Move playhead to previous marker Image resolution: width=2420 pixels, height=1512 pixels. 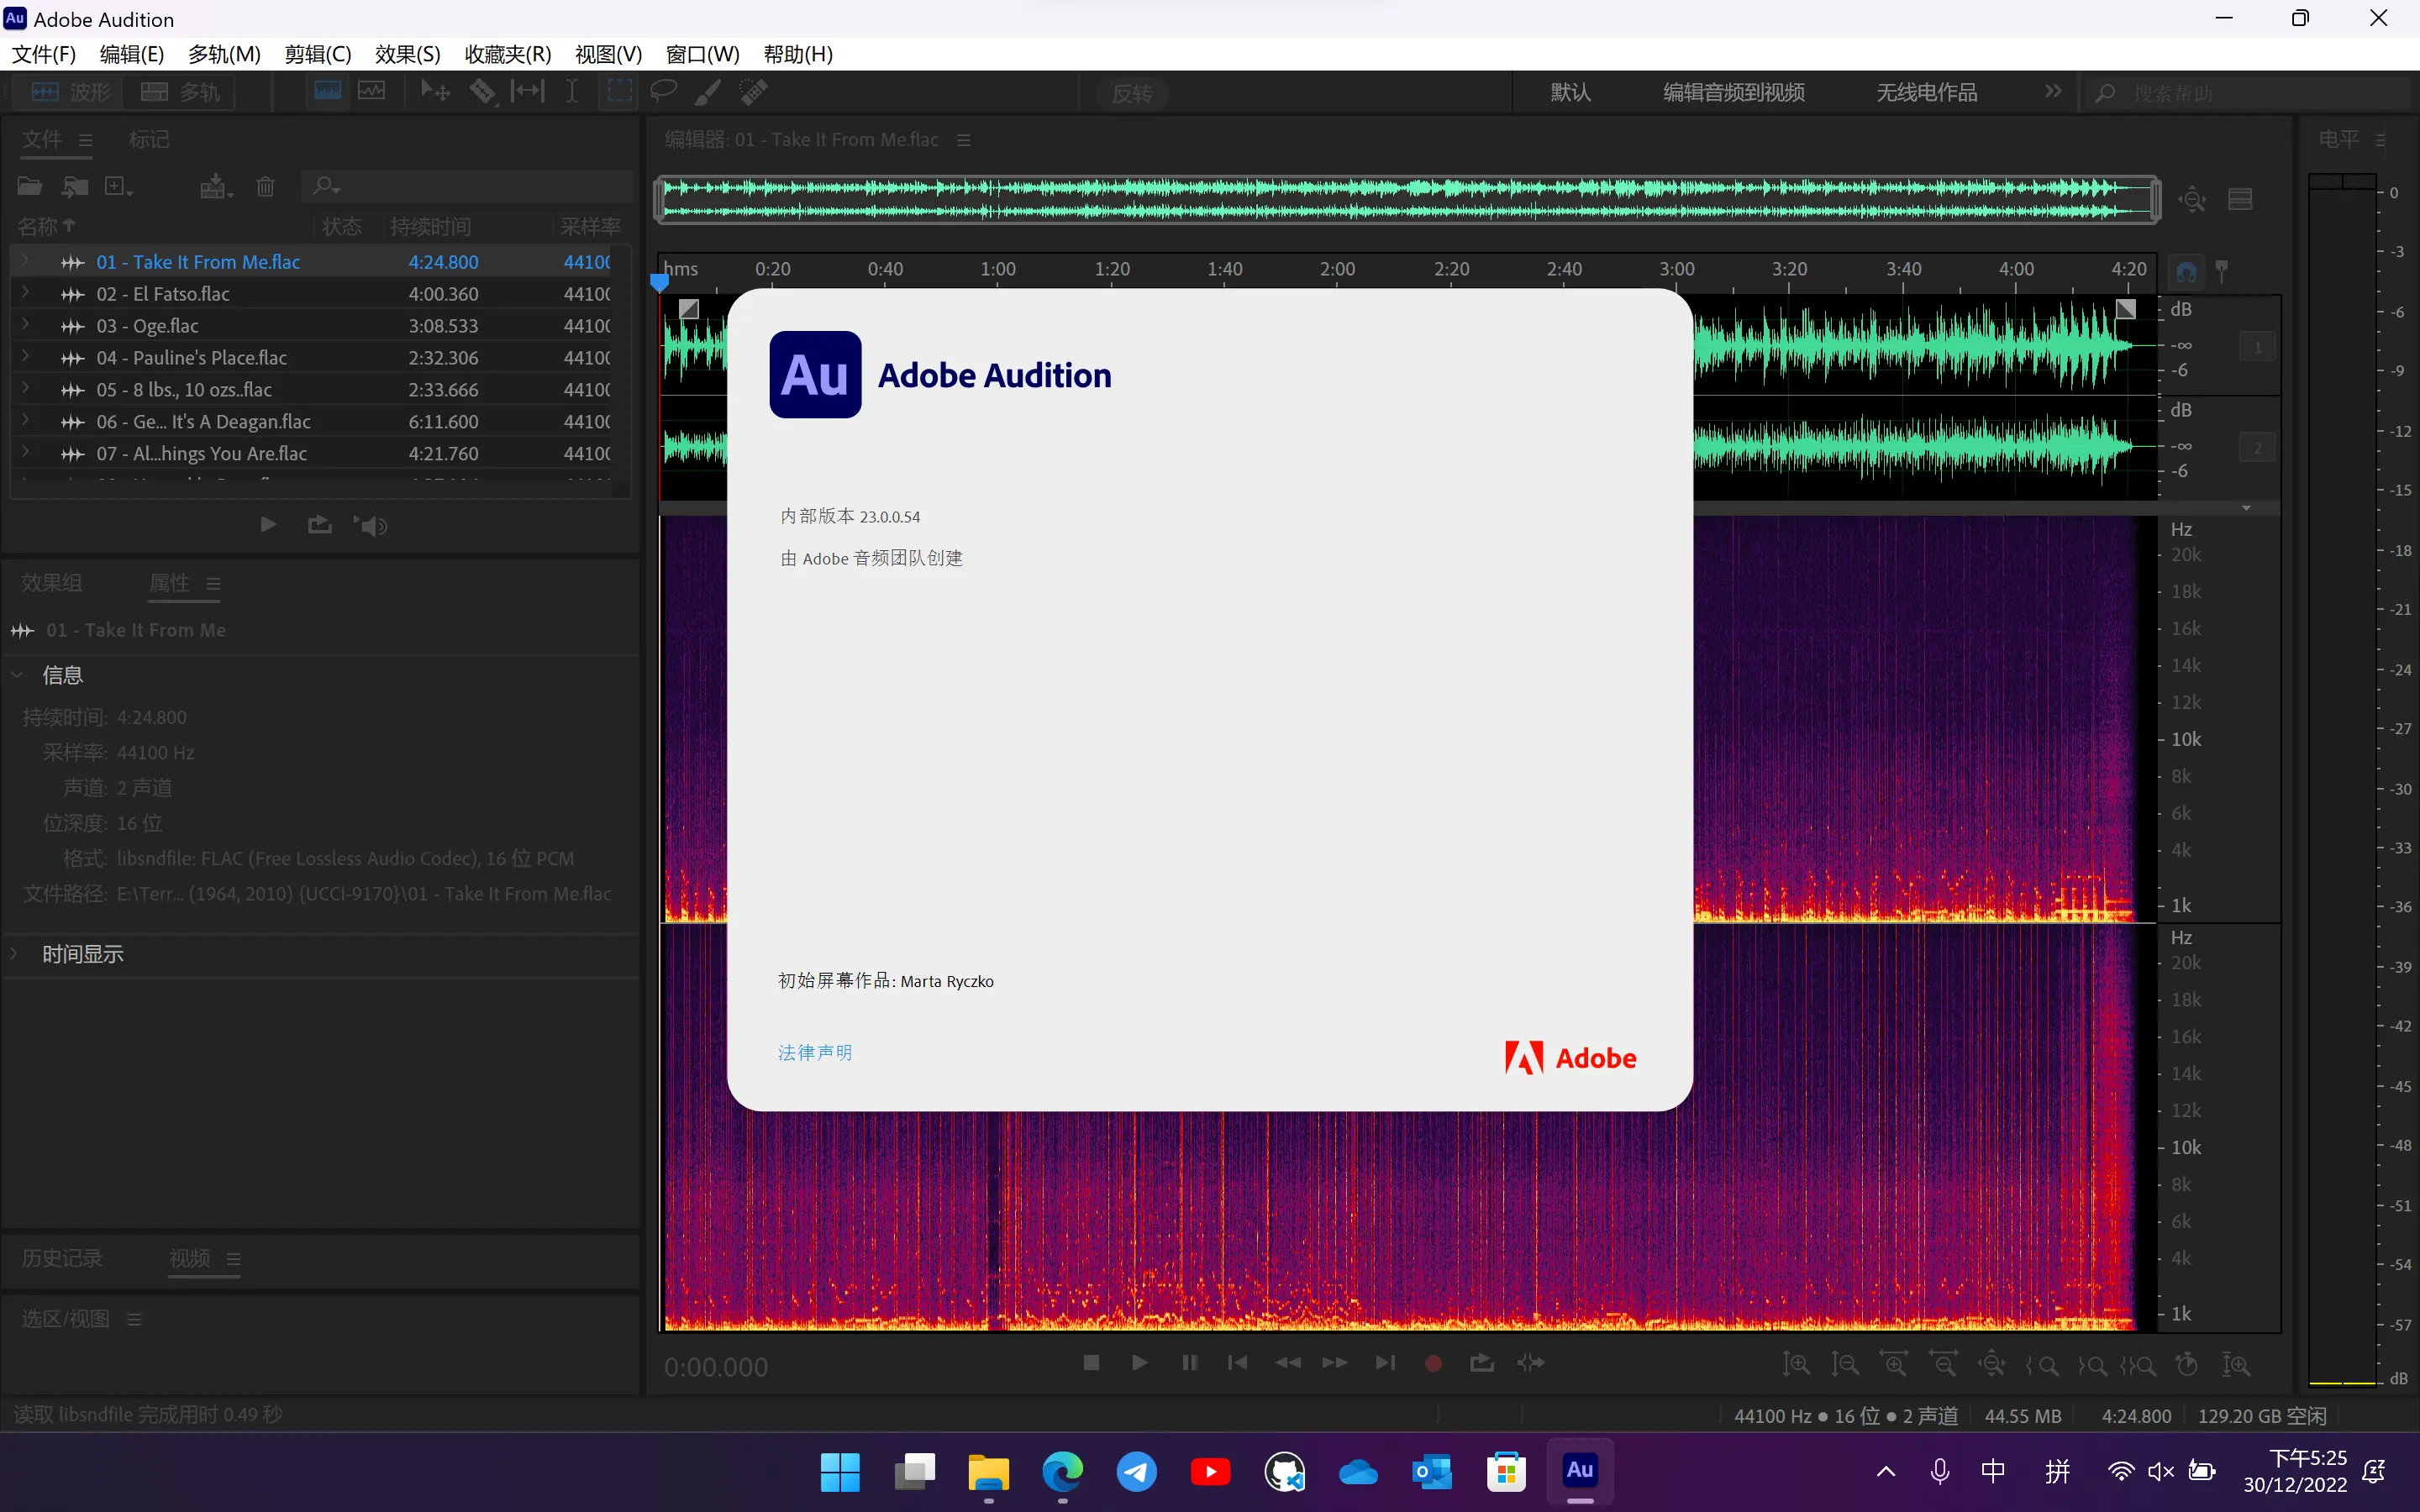[x=1237, y=1362]
